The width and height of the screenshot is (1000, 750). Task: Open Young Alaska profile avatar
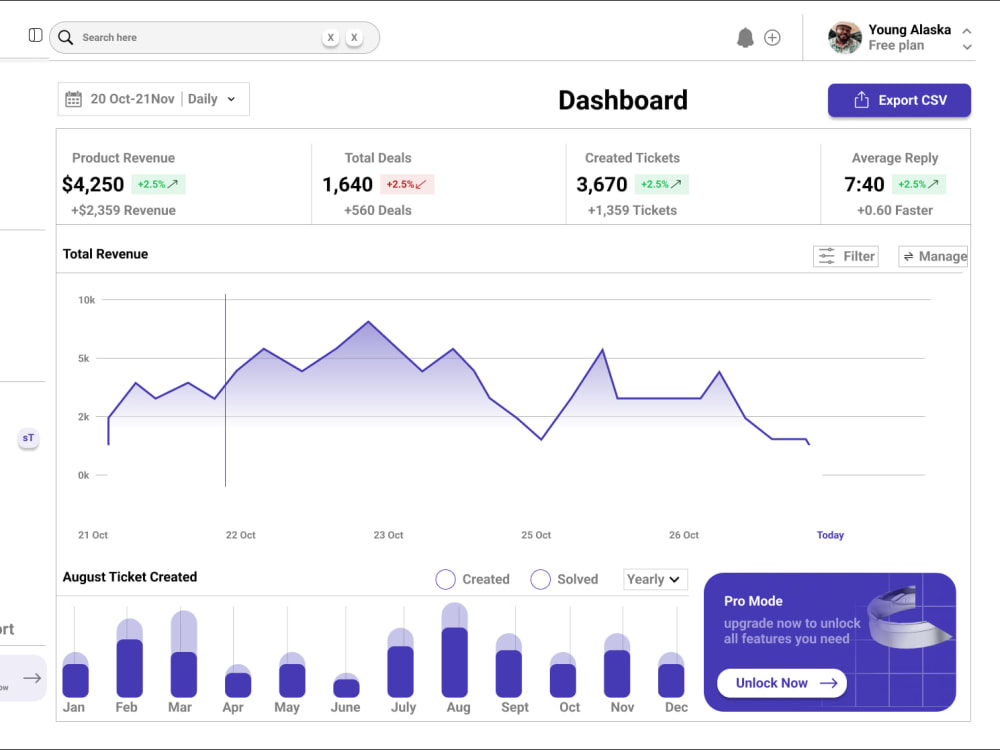845,38
